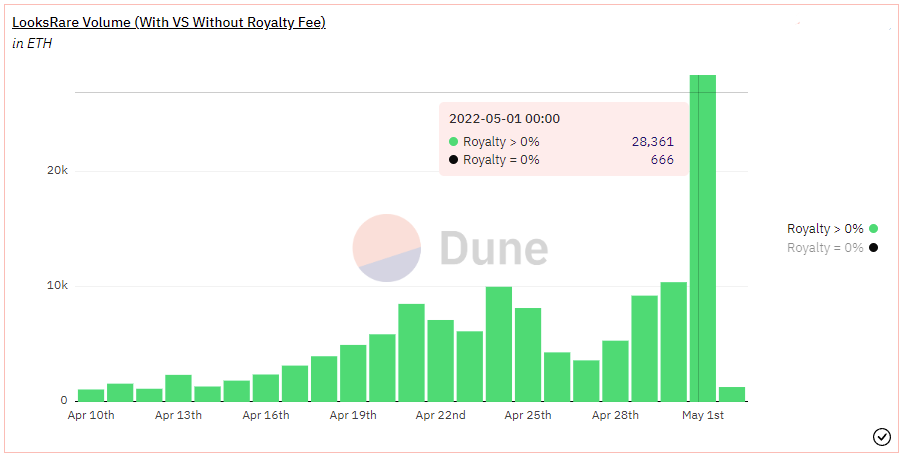Click the 20k y-axis label
Image resolution: width=905 pixels, height=457 pixels.
coord(57,170)
